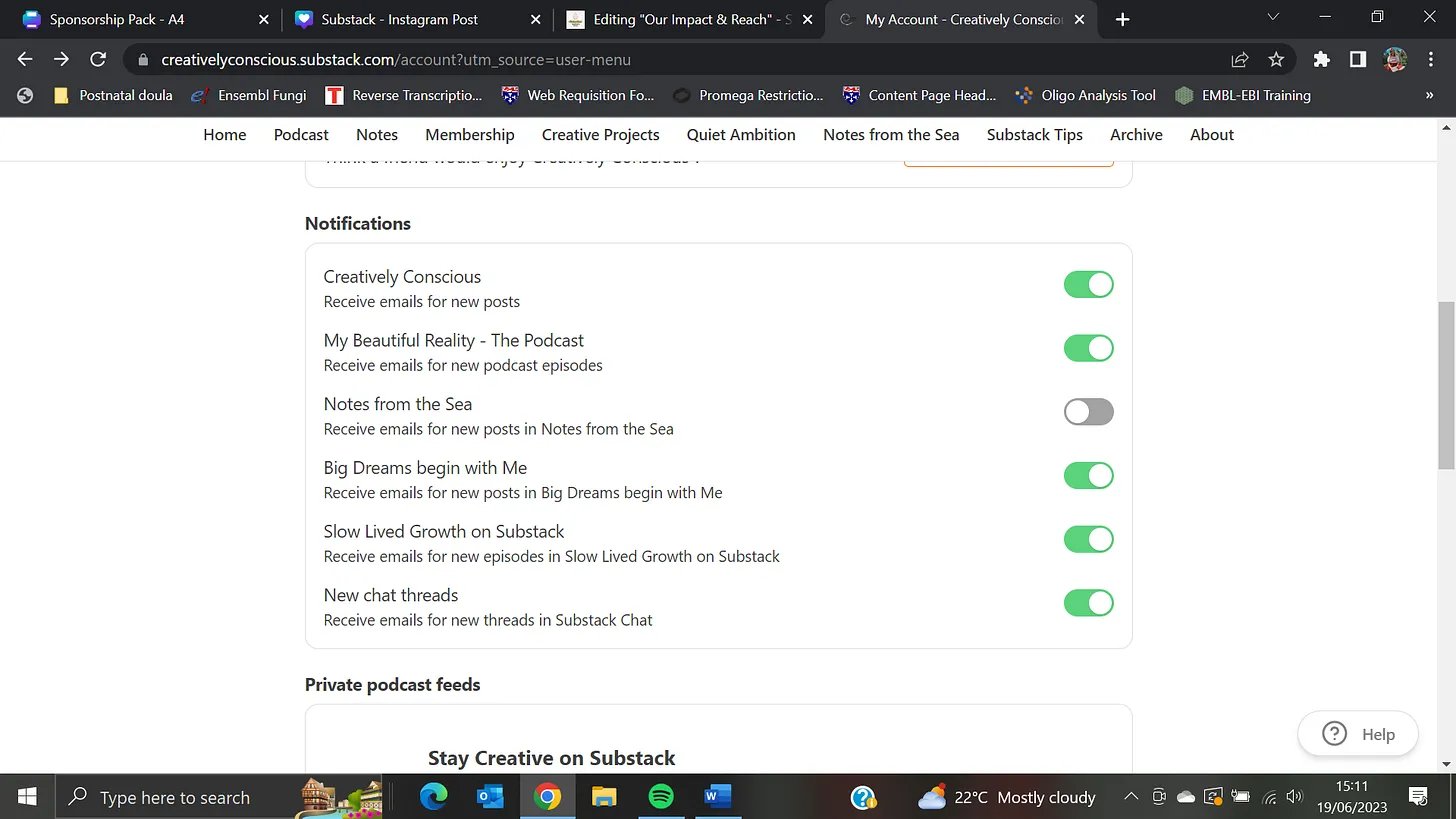
Task: Open the Postnatal doula bookmark folder
Action: [x=113, y=96]
